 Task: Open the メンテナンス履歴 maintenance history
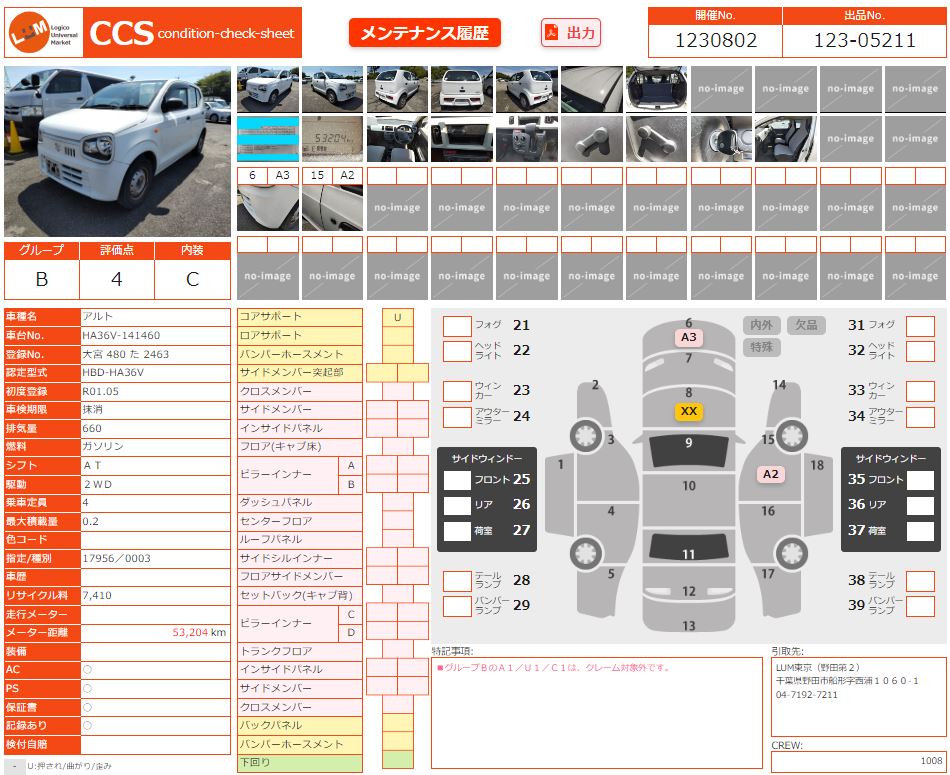click(424, 33)
